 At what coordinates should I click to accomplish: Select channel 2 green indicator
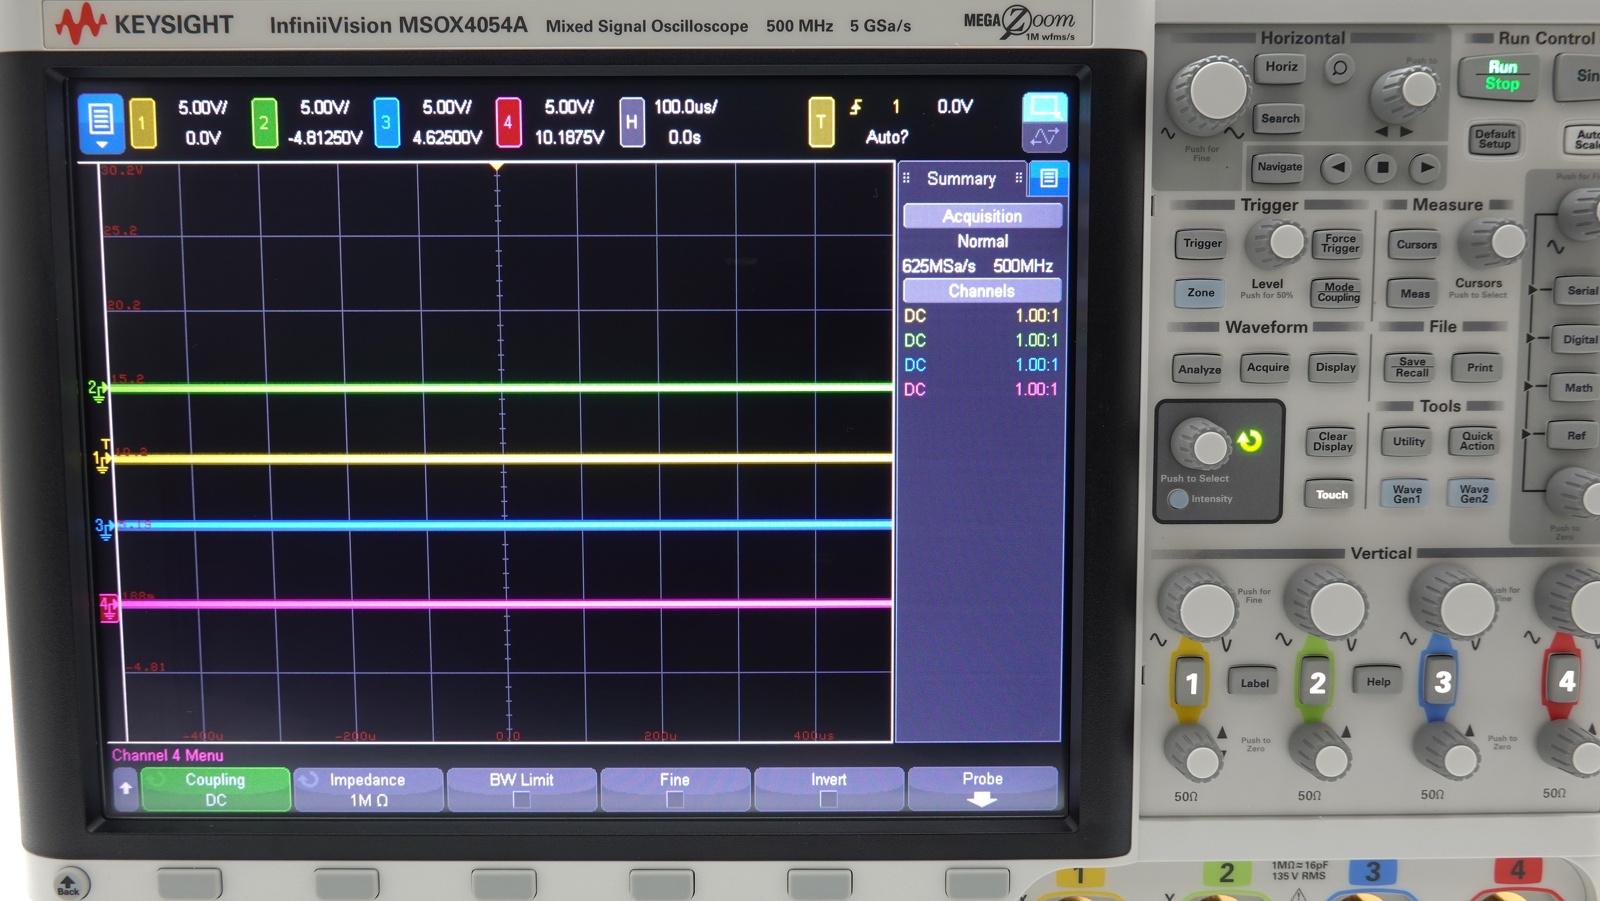(x=264, y=123)
